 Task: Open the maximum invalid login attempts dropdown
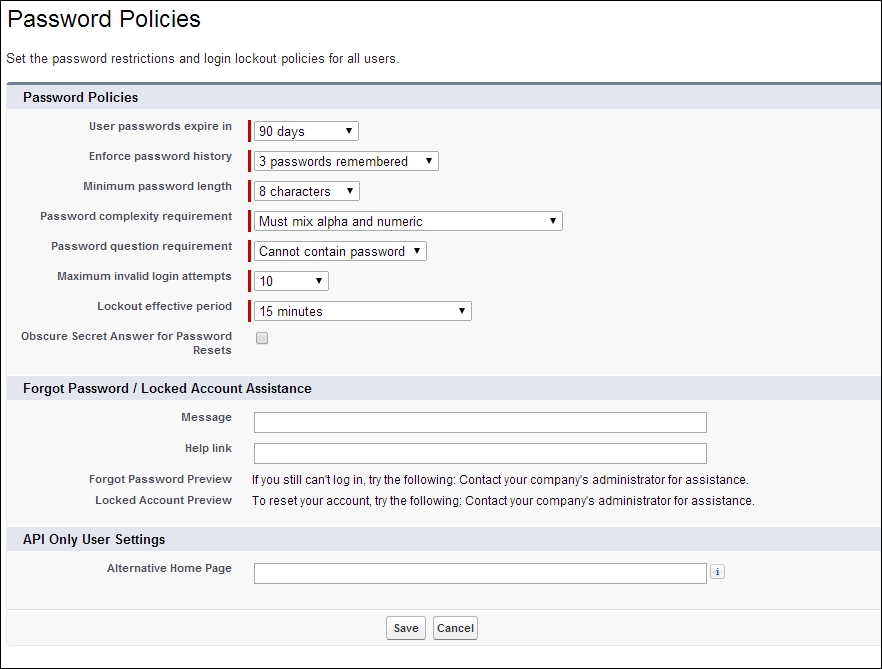click(291, 281)
